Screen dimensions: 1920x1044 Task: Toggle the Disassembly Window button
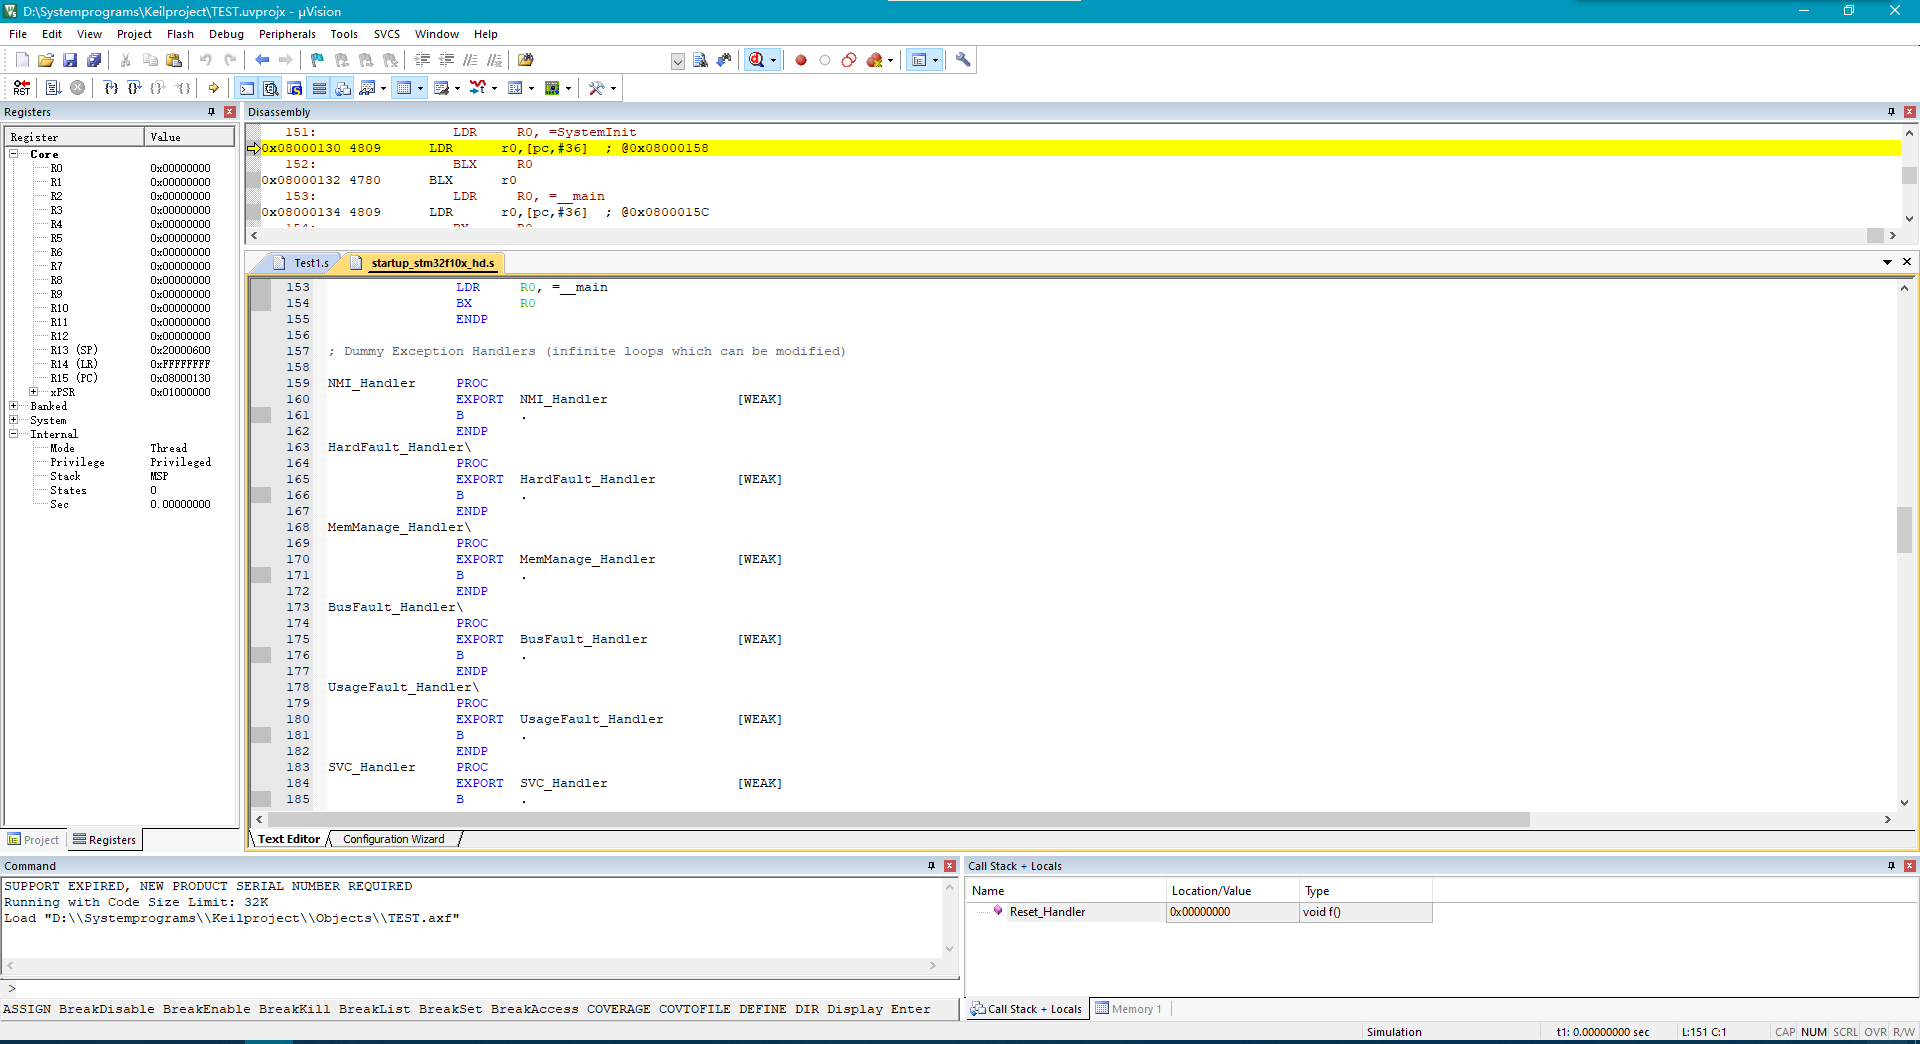tap(271, 88)
